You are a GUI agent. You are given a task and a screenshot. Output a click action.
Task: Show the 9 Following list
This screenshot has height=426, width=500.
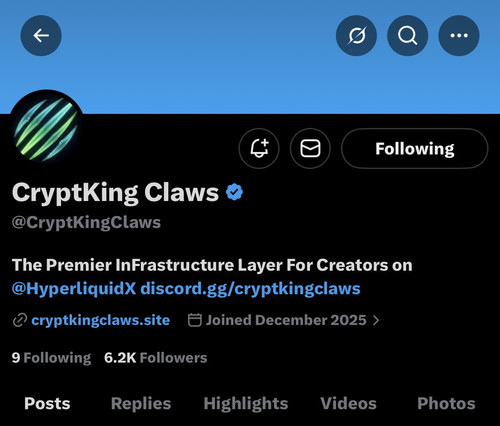point(51,358)
